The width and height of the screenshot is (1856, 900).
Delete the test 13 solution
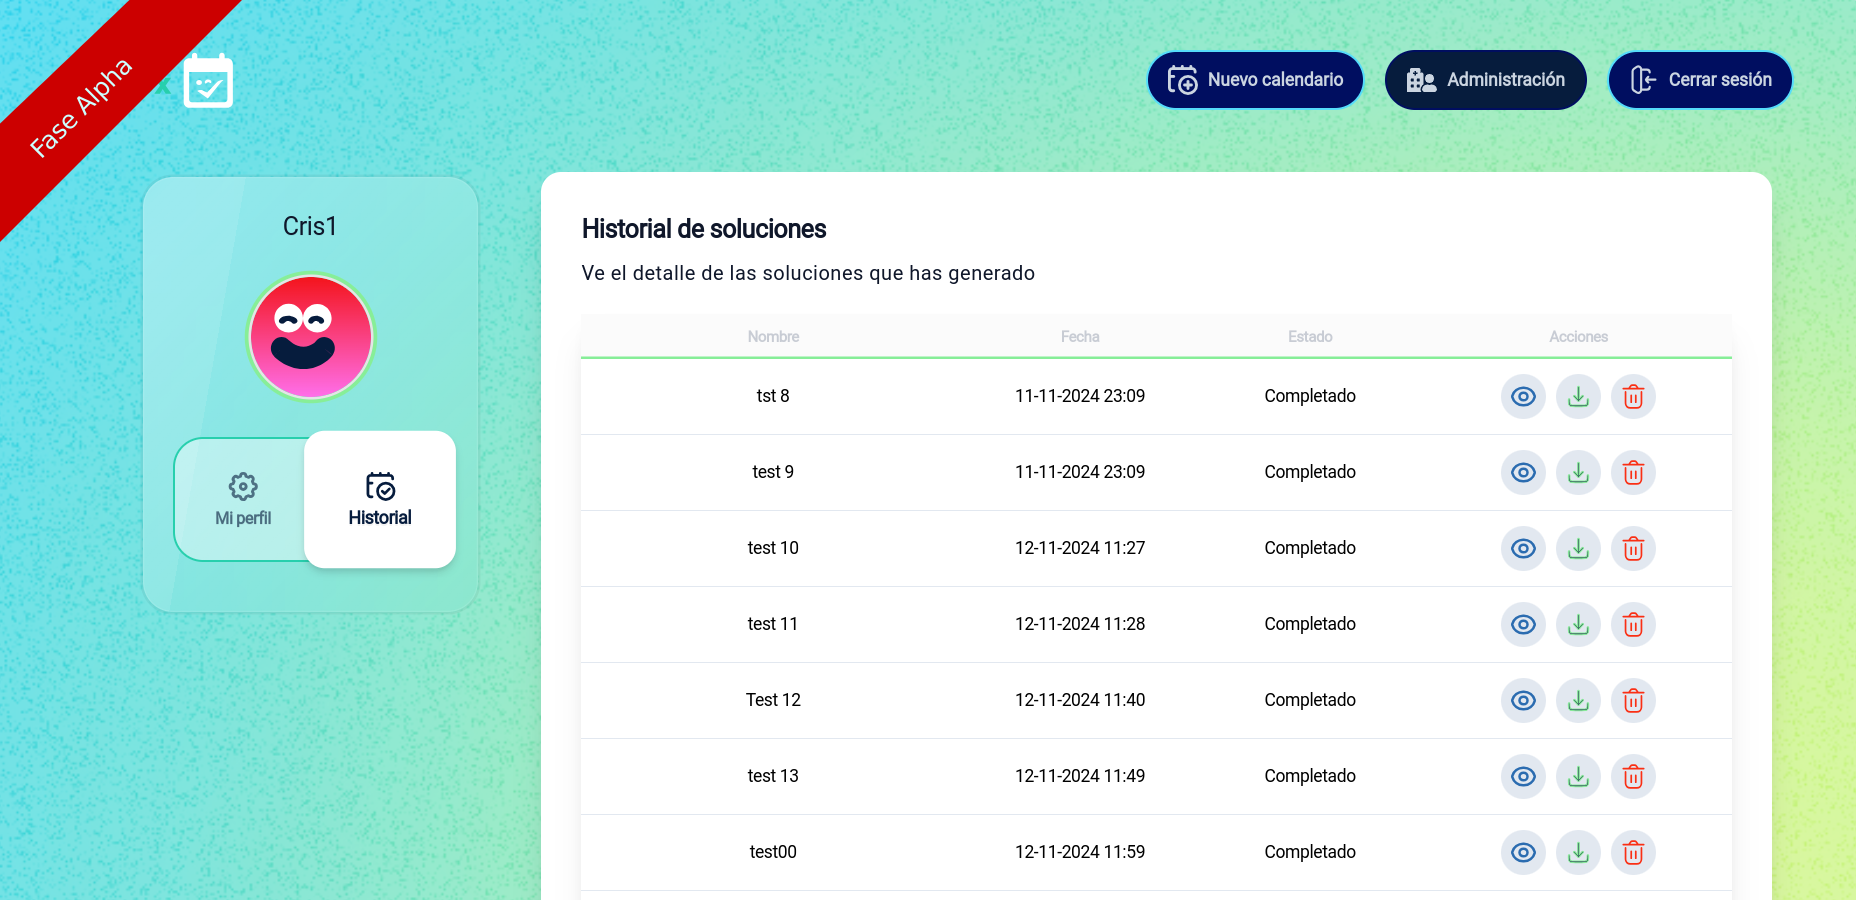click(x=1633, y=777)
